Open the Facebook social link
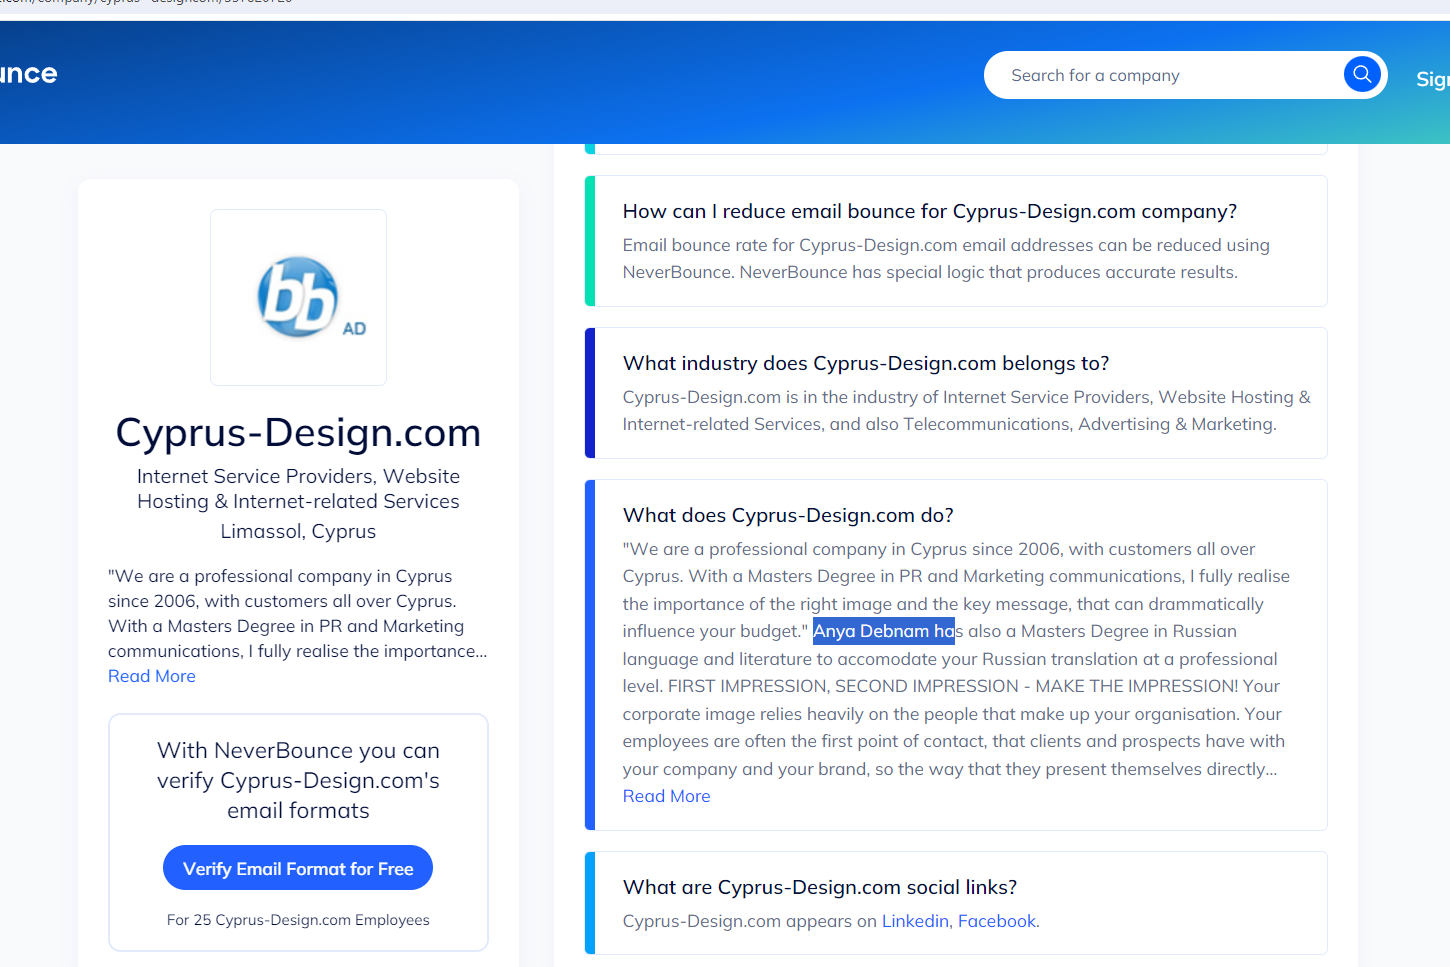The width and height of the screenshot is (1450, 967). coord(996,921)
